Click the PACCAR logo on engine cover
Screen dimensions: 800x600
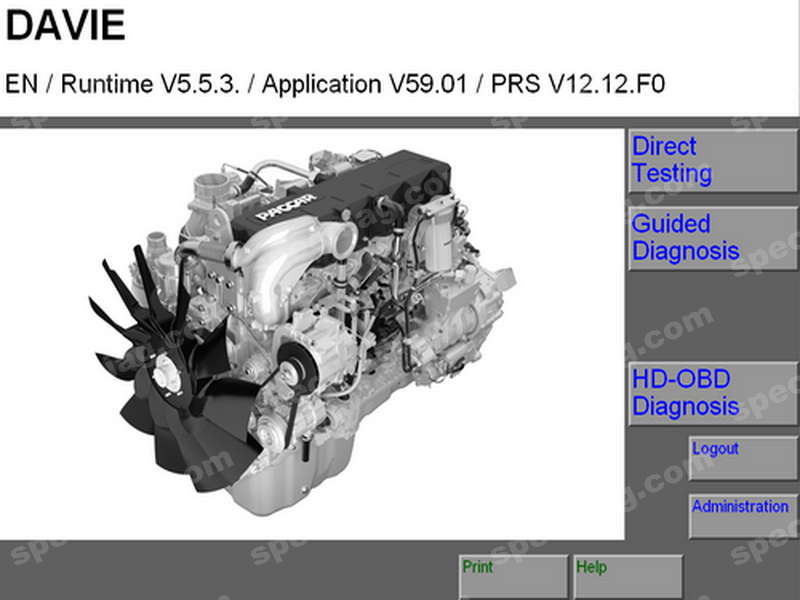286,207
